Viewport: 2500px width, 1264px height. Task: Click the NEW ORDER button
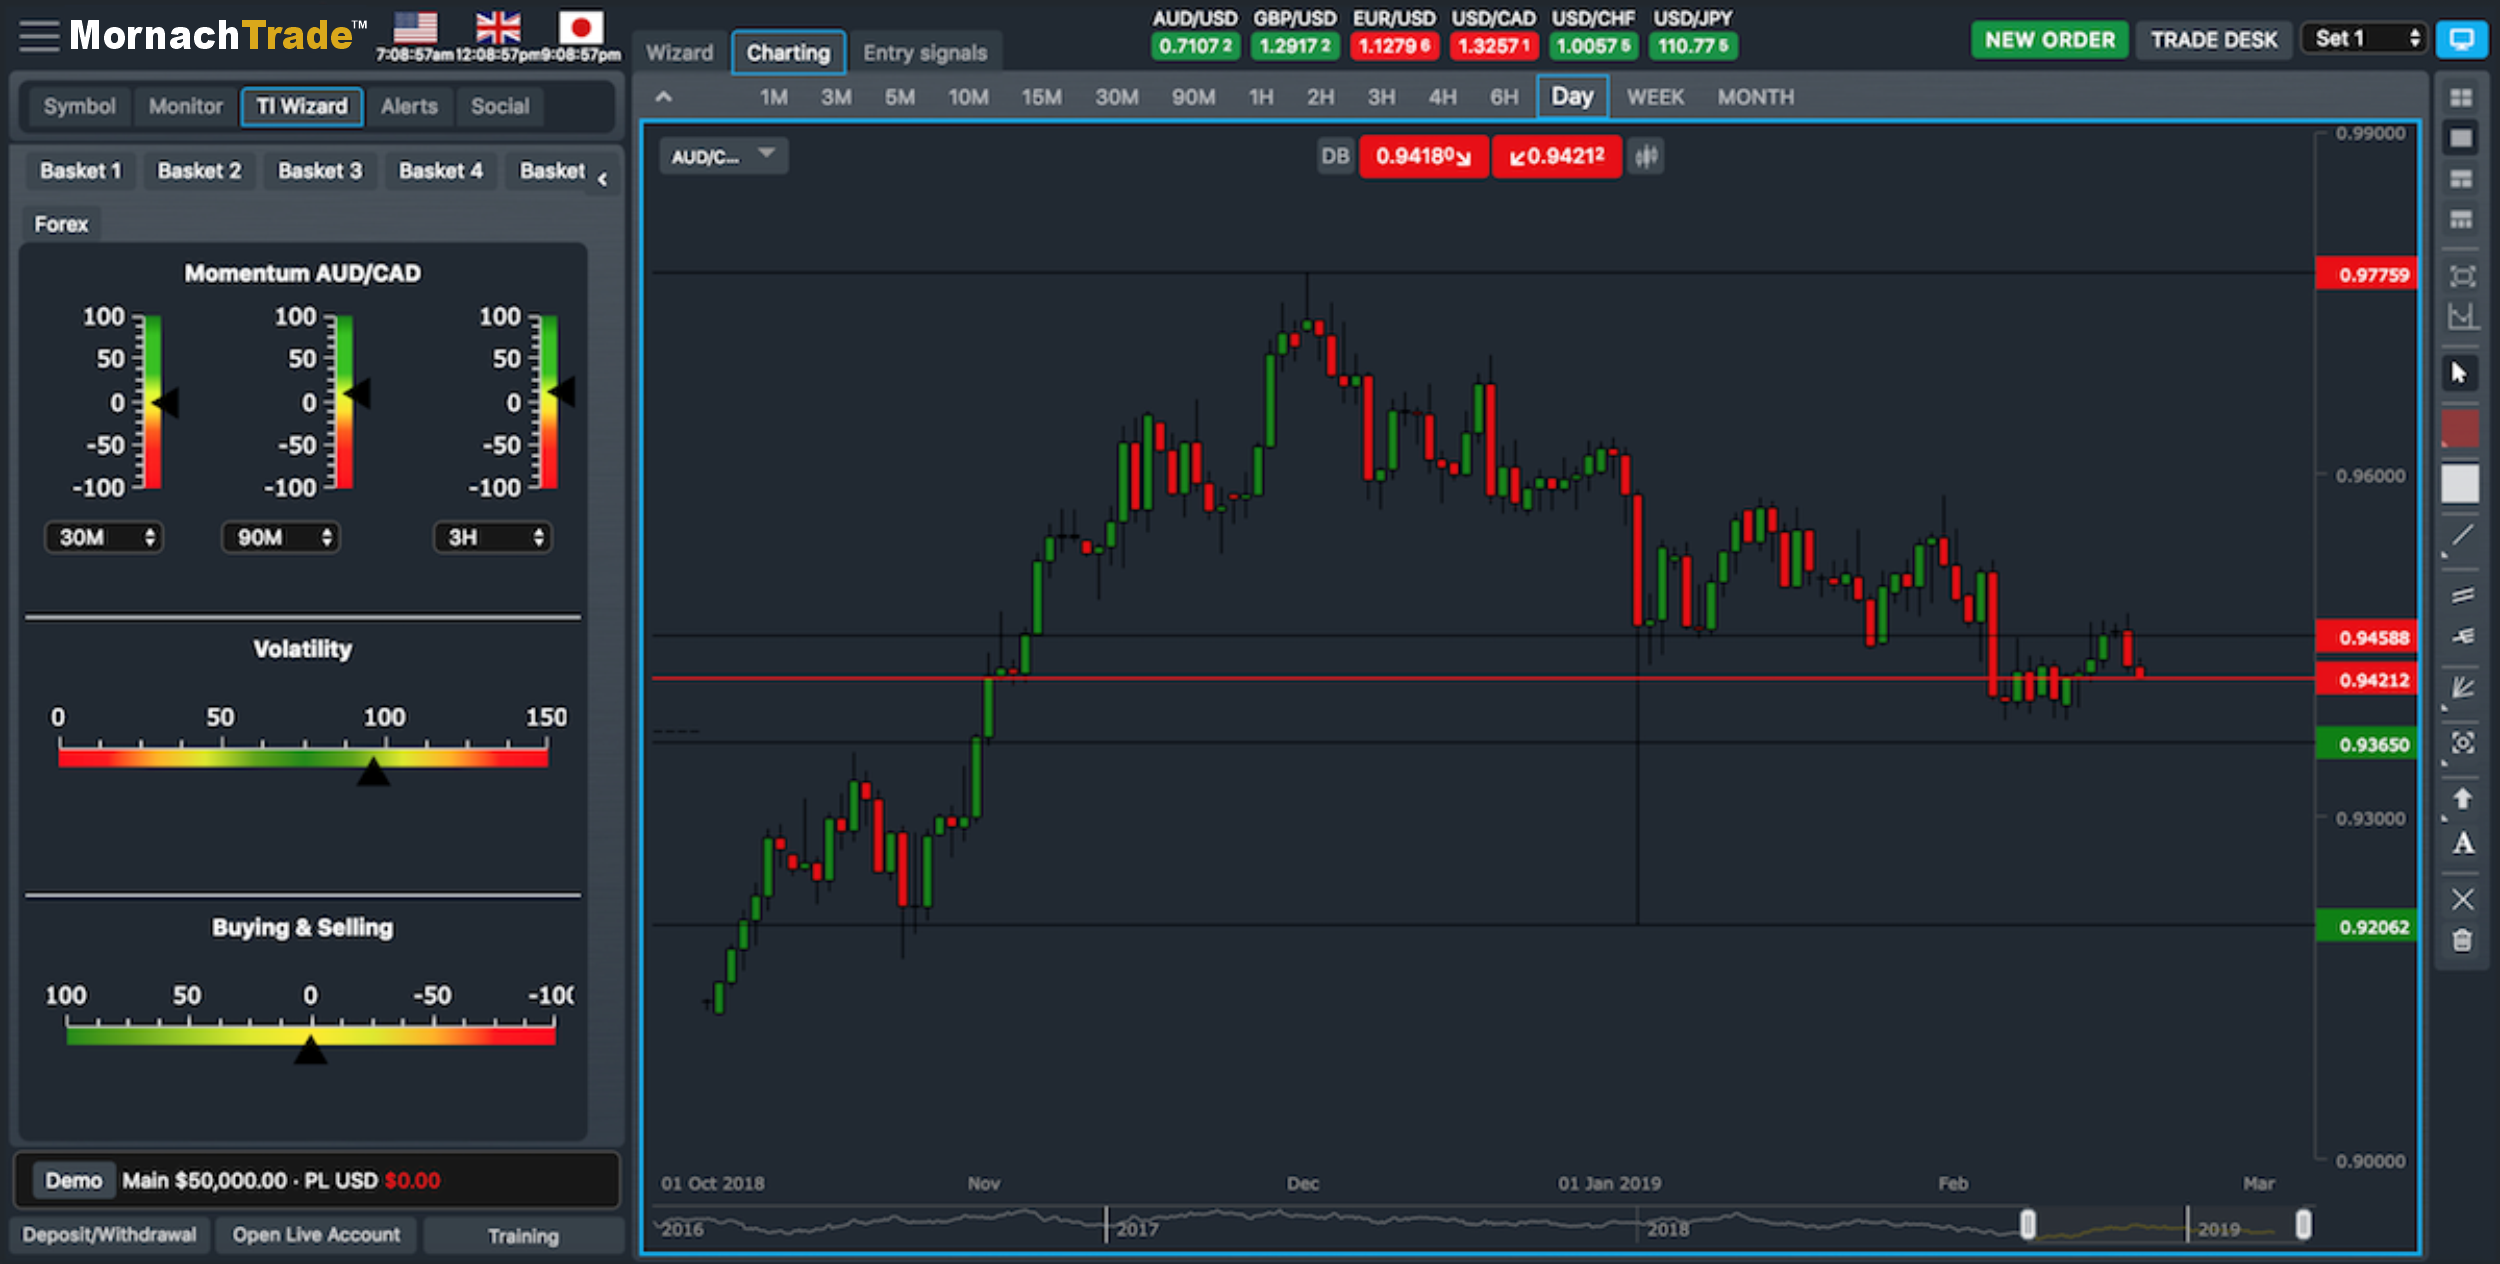pyautogui.click(x=2049, y=40)
